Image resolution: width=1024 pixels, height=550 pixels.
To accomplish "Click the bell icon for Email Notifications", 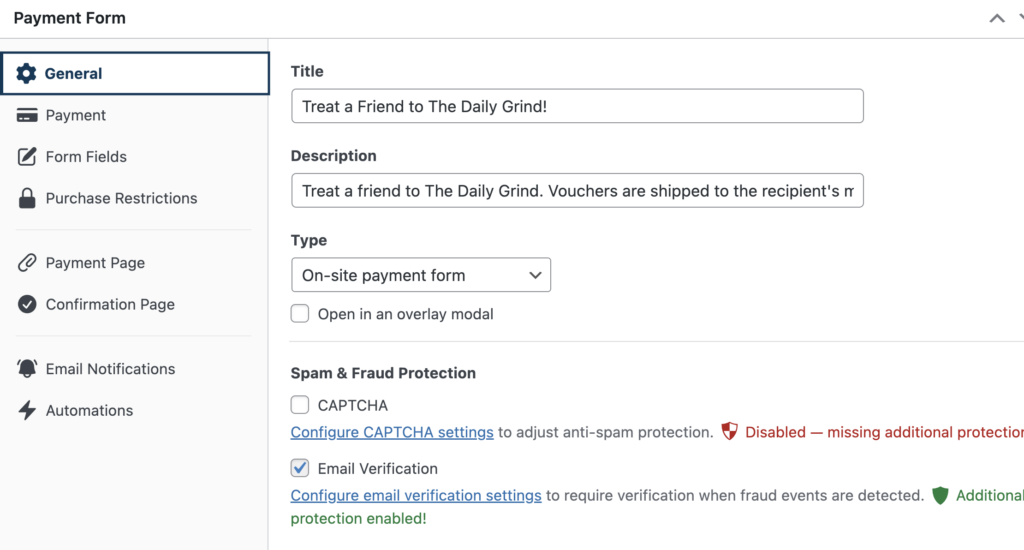I will (x=27, y=369).
